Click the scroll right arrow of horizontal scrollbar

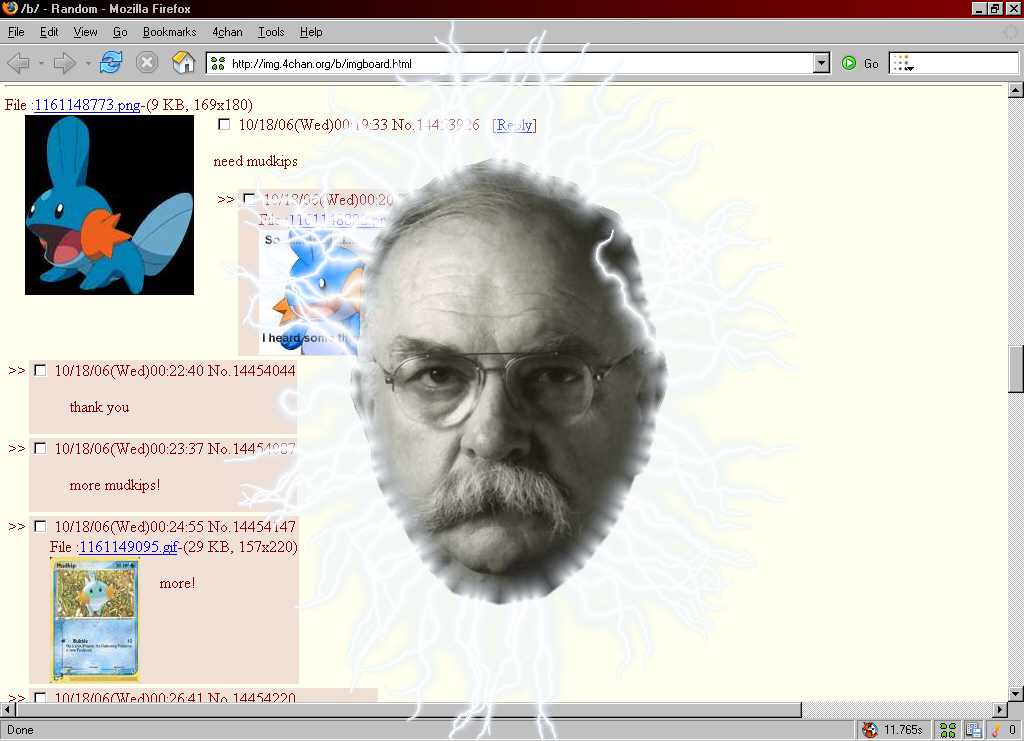[x=1000, y=709]
